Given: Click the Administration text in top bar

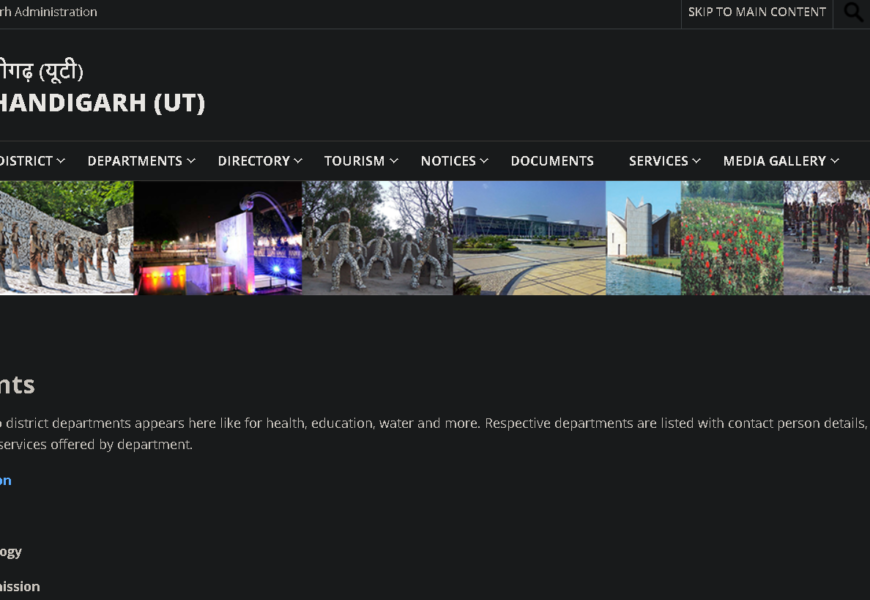Looking at the screenshot, I should [55, 12].
